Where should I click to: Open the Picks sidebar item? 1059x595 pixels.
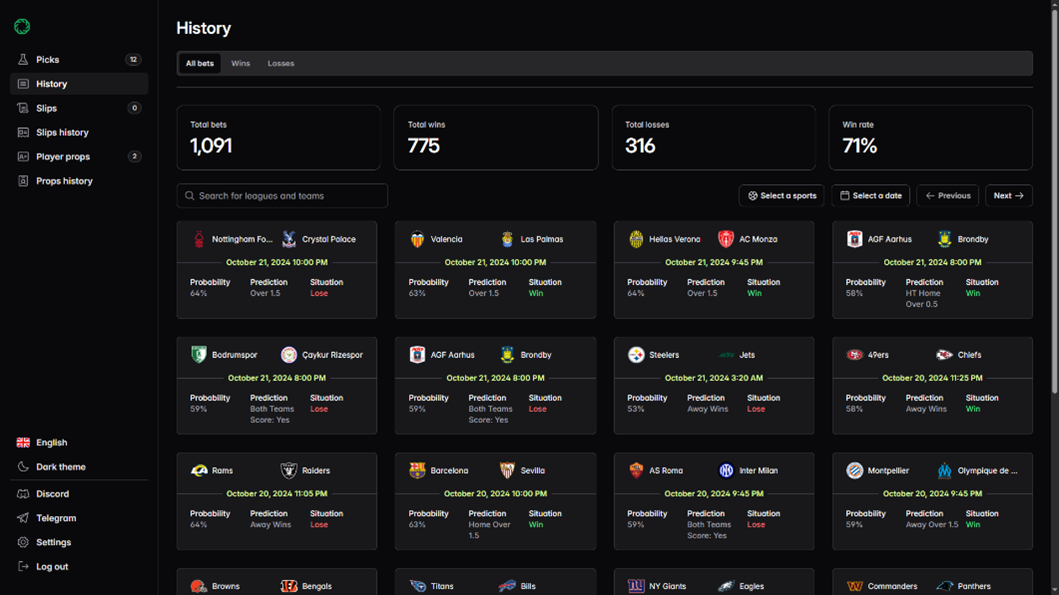coord(79,59)
